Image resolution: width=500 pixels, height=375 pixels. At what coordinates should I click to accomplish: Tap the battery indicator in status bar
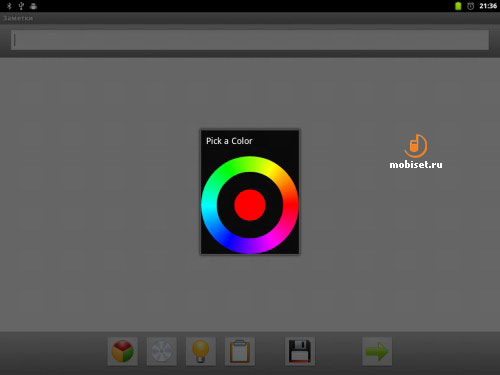(x=458, y=6)
